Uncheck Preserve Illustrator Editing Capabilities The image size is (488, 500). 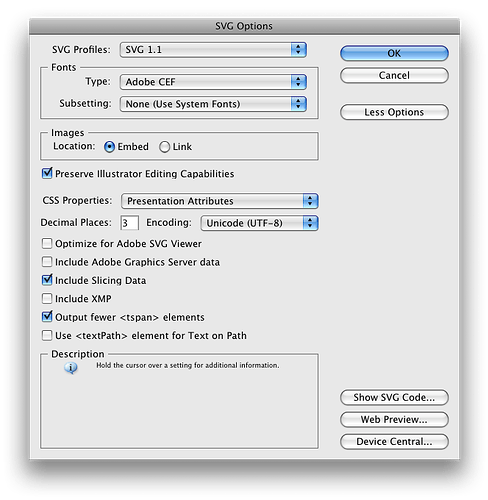point(47,173)
